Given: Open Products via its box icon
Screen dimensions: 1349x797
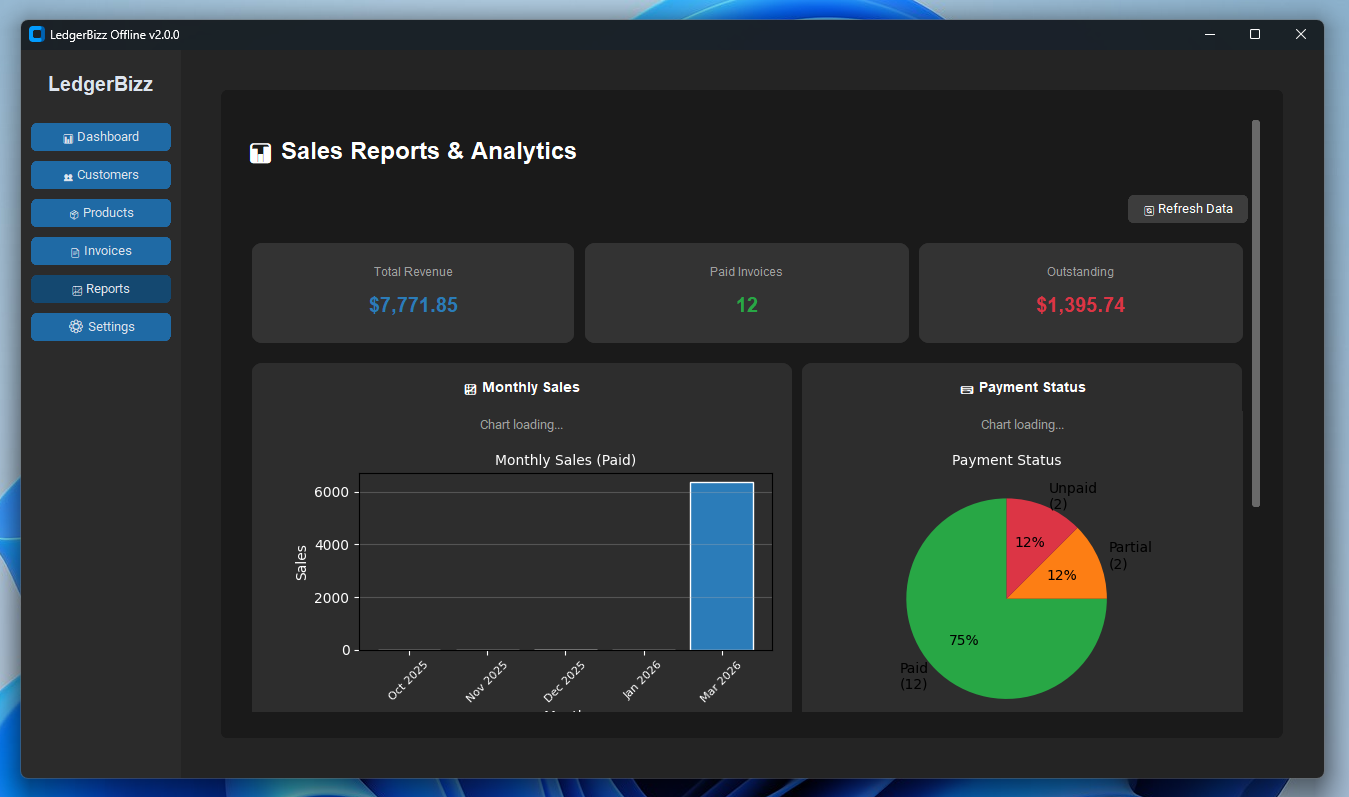Looking at the screenshot, I should [x=74, y=213].
